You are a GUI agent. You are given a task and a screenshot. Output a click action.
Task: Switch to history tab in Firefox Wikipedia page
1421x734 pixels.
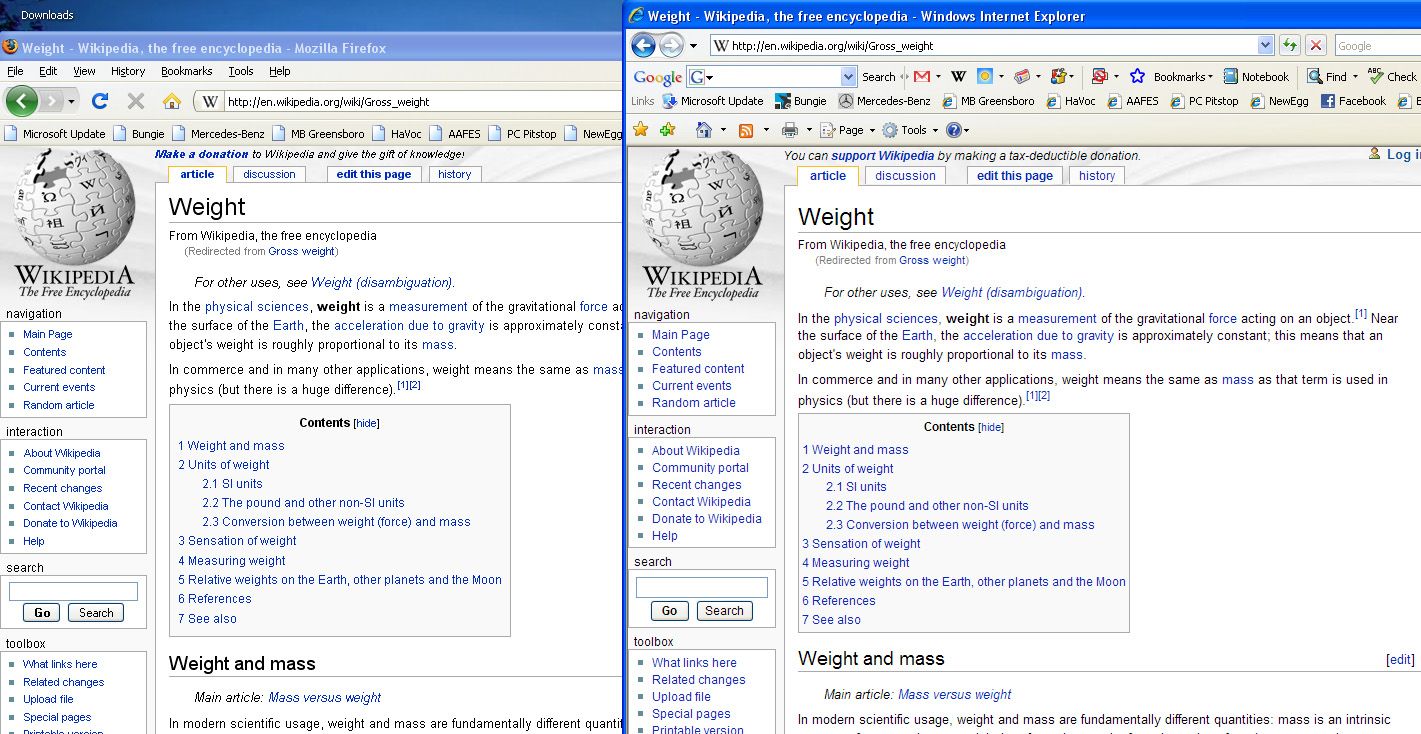pyautogui.click(x=454, y=174)
